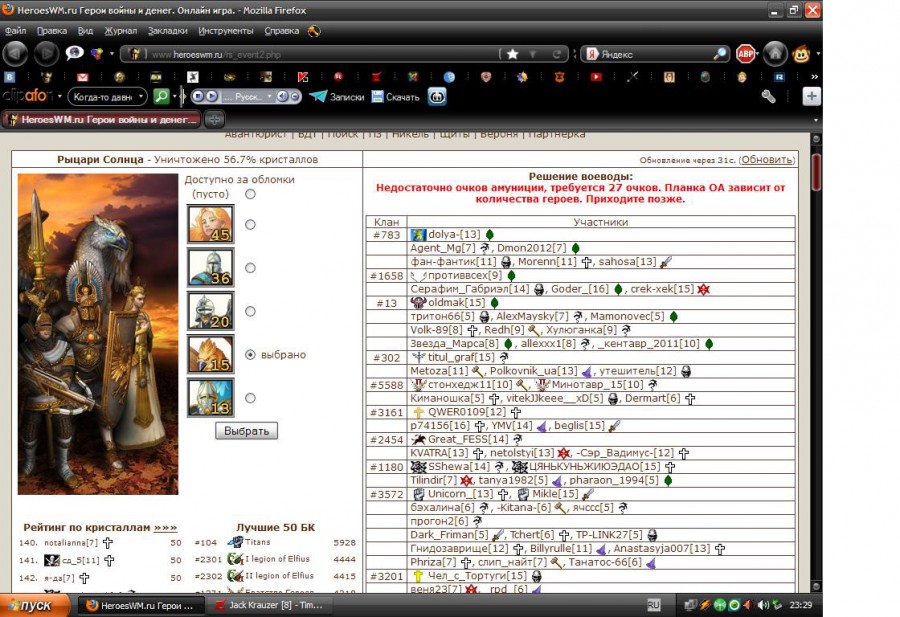Click the colored balls toolbar icon

(96, 54)
